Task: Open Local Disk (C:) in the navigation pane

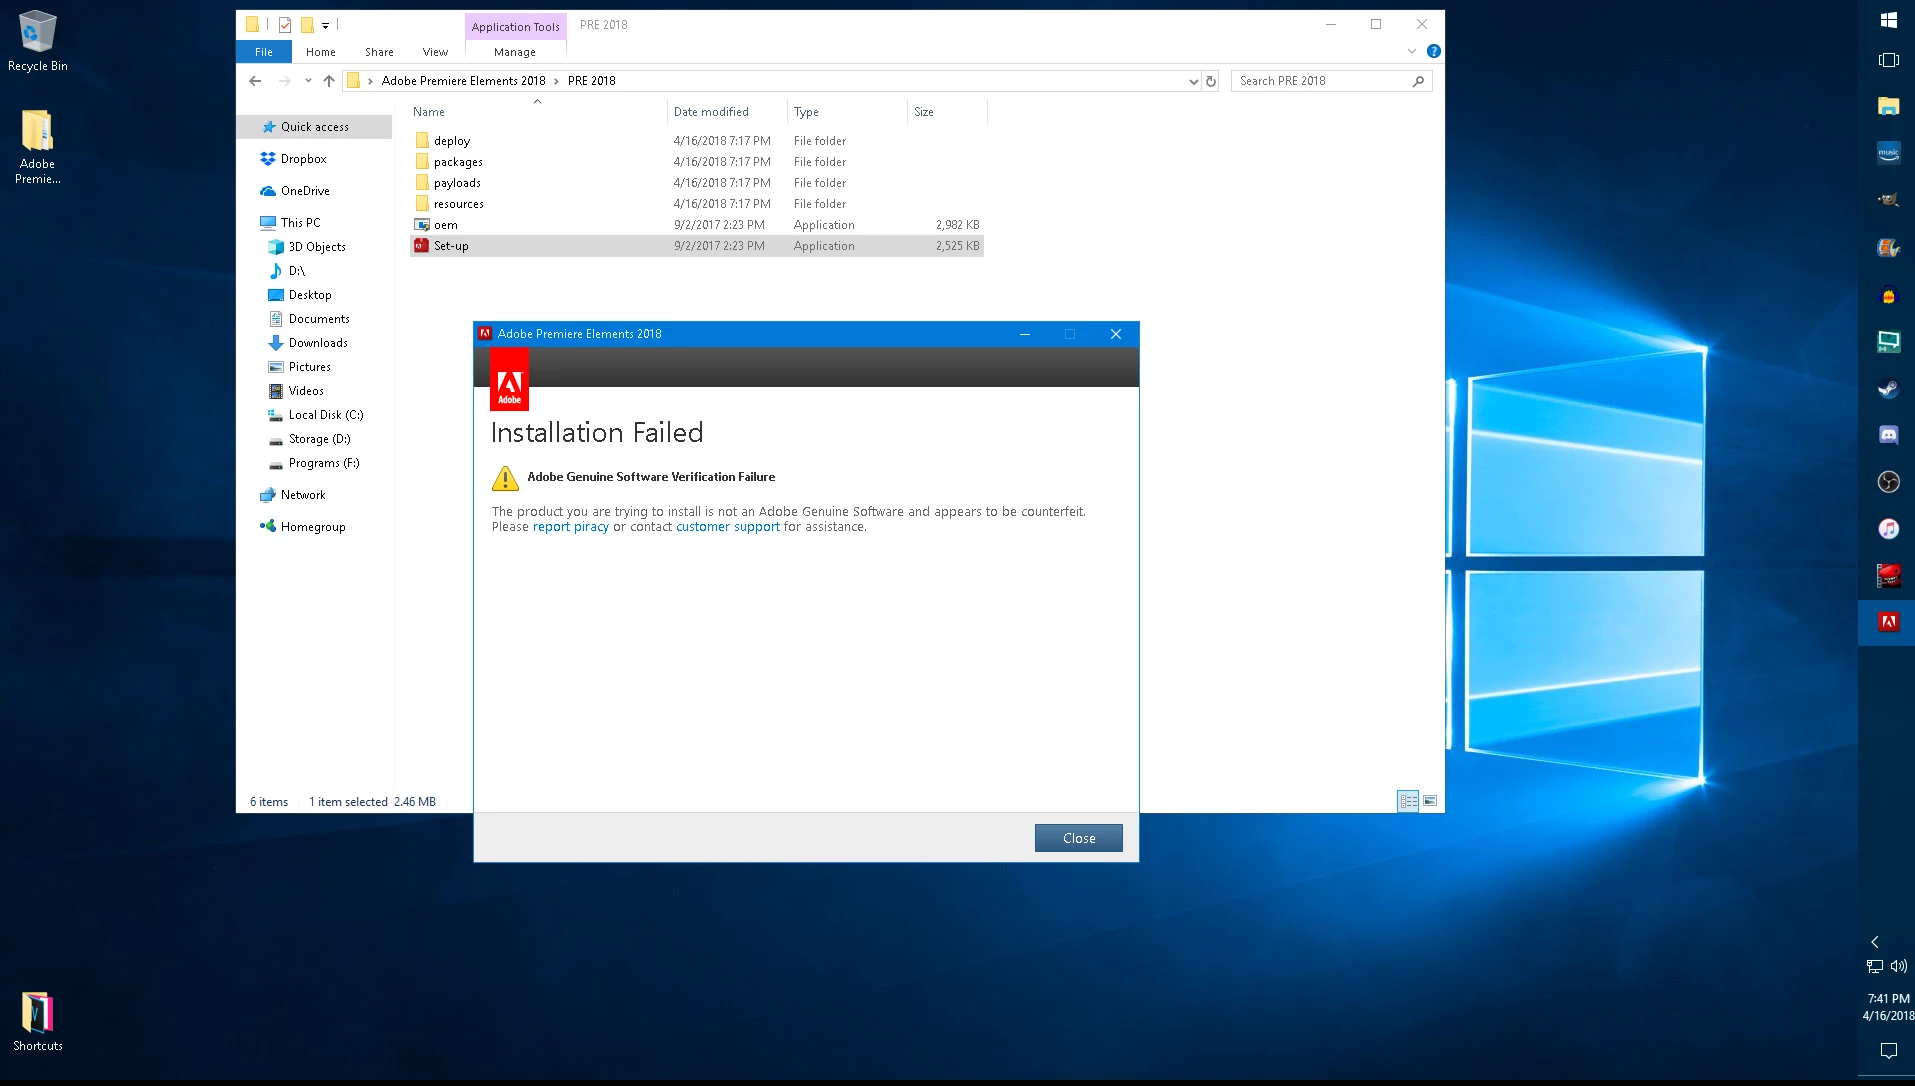Action: tap(326, 415)
